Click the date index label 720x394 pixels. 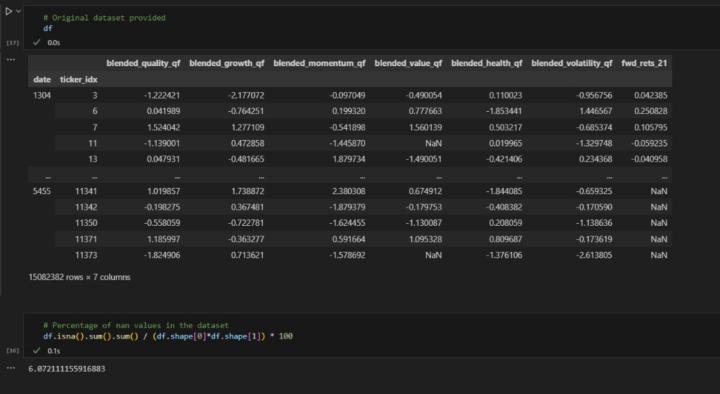pyautogui.click(x=42, y=79)
